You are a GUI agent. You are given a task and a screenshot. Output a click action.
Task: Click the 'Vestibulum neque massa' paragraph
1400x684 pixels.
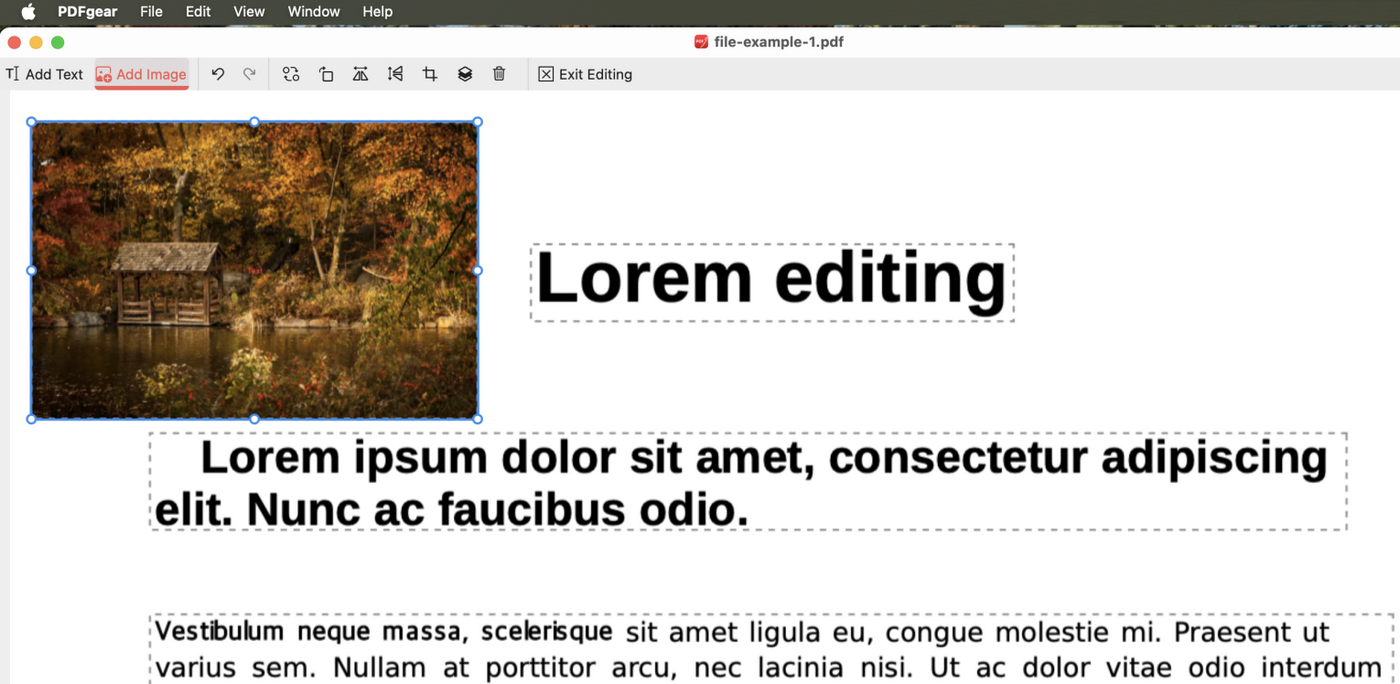coord(770,649)
